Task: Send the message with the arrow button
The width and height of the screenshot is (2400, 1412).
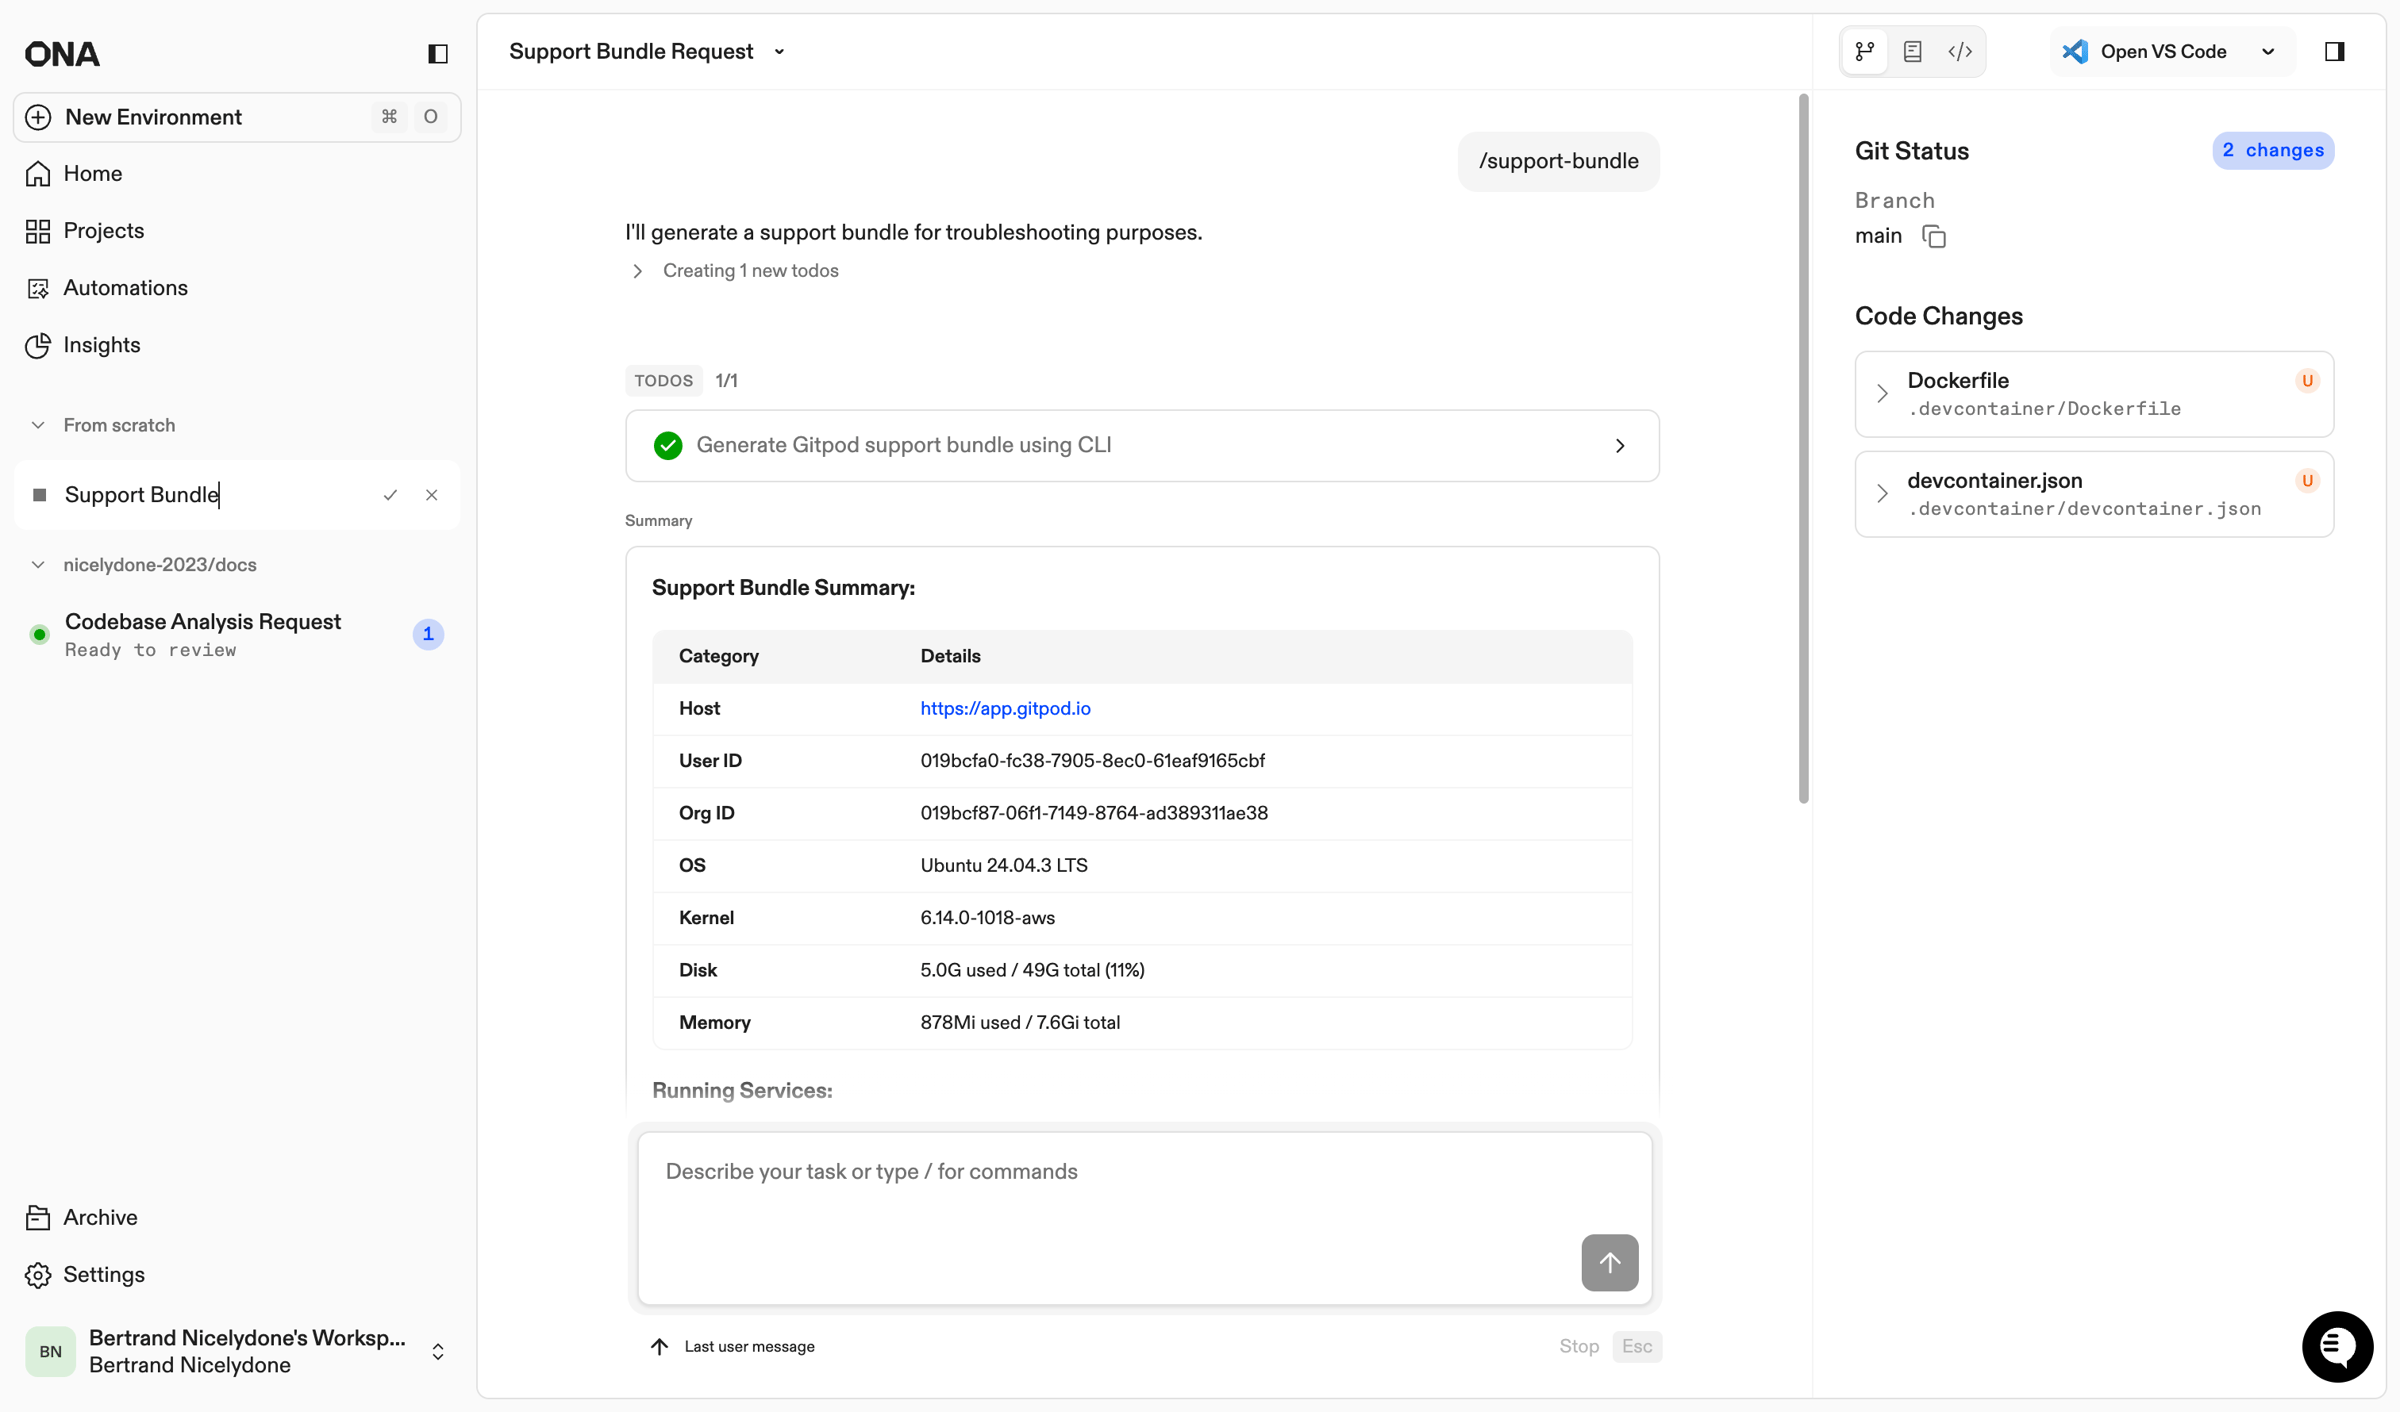Action: (x=1609, y=1263)
